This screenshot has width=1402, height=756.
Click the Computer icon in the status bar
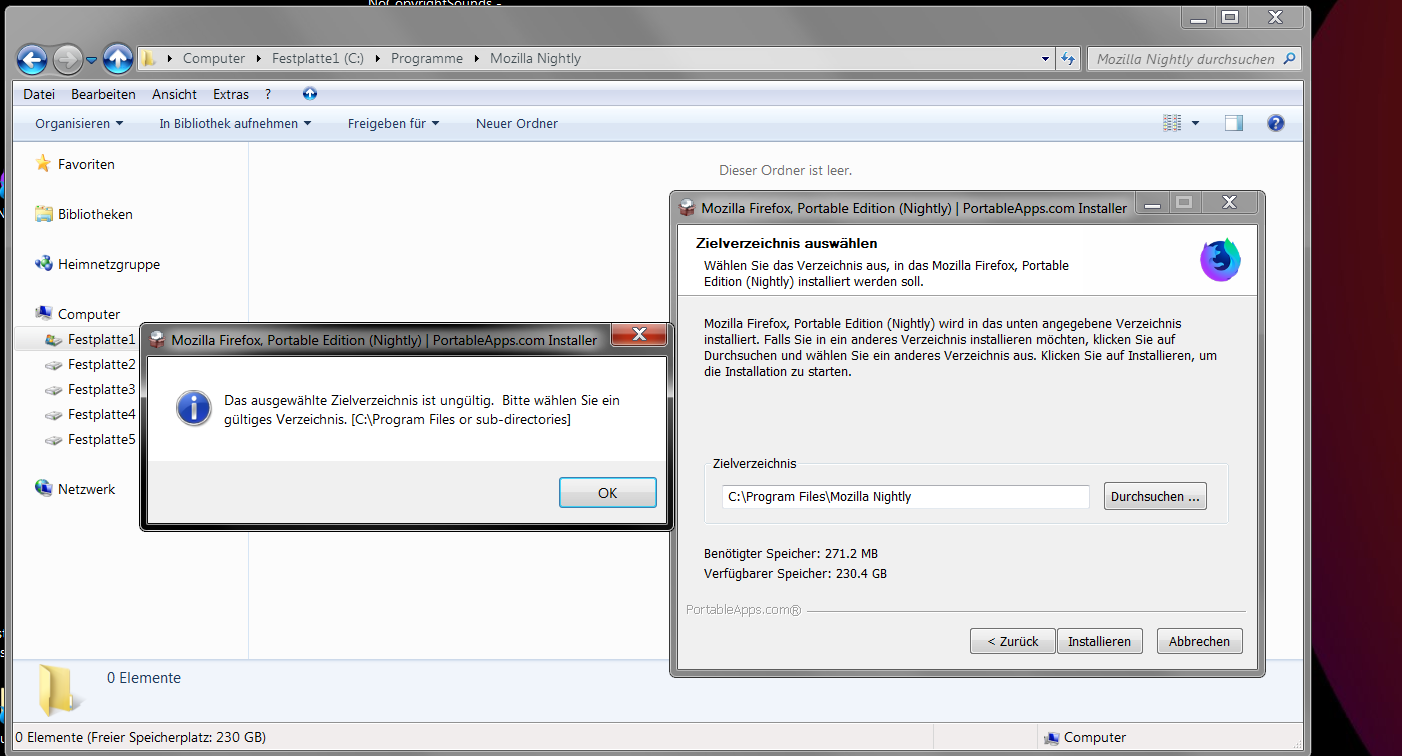pos(1051,738)
